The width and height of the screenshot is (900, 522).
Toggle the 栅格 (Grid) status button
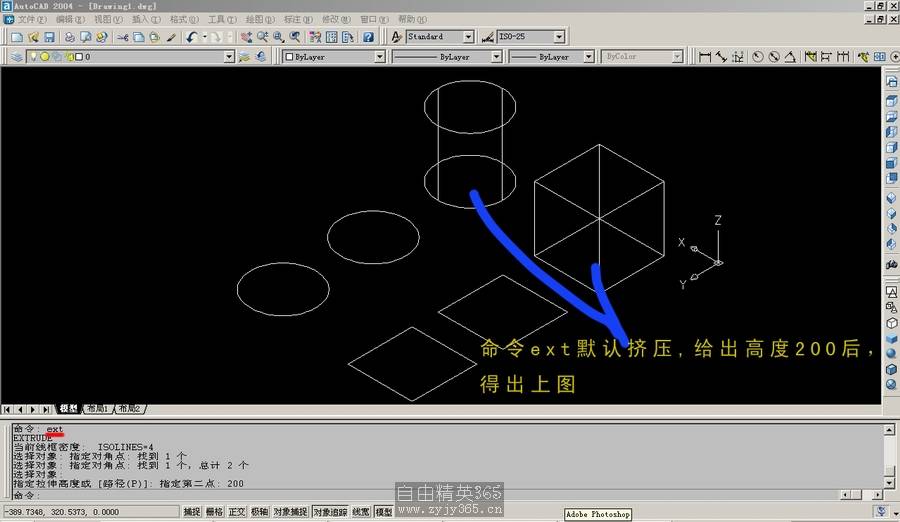214,512
